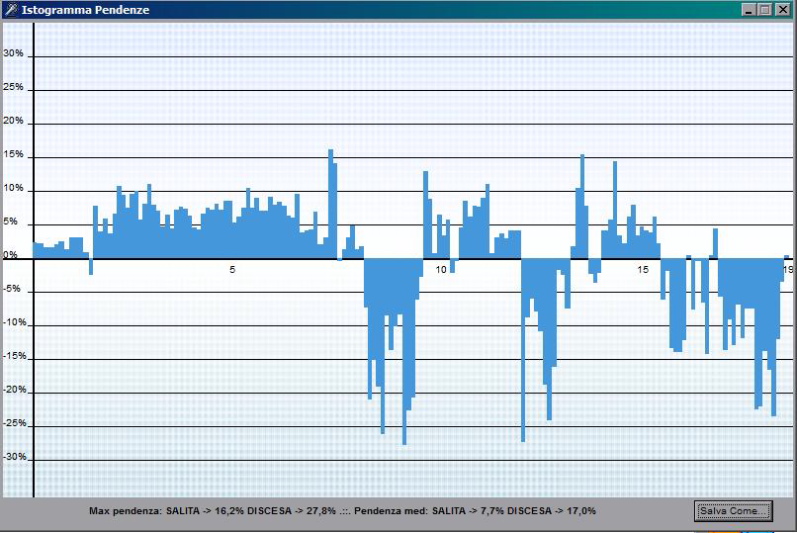
Task: Click the 19 marker at the axis end
Action: (788, 270)
